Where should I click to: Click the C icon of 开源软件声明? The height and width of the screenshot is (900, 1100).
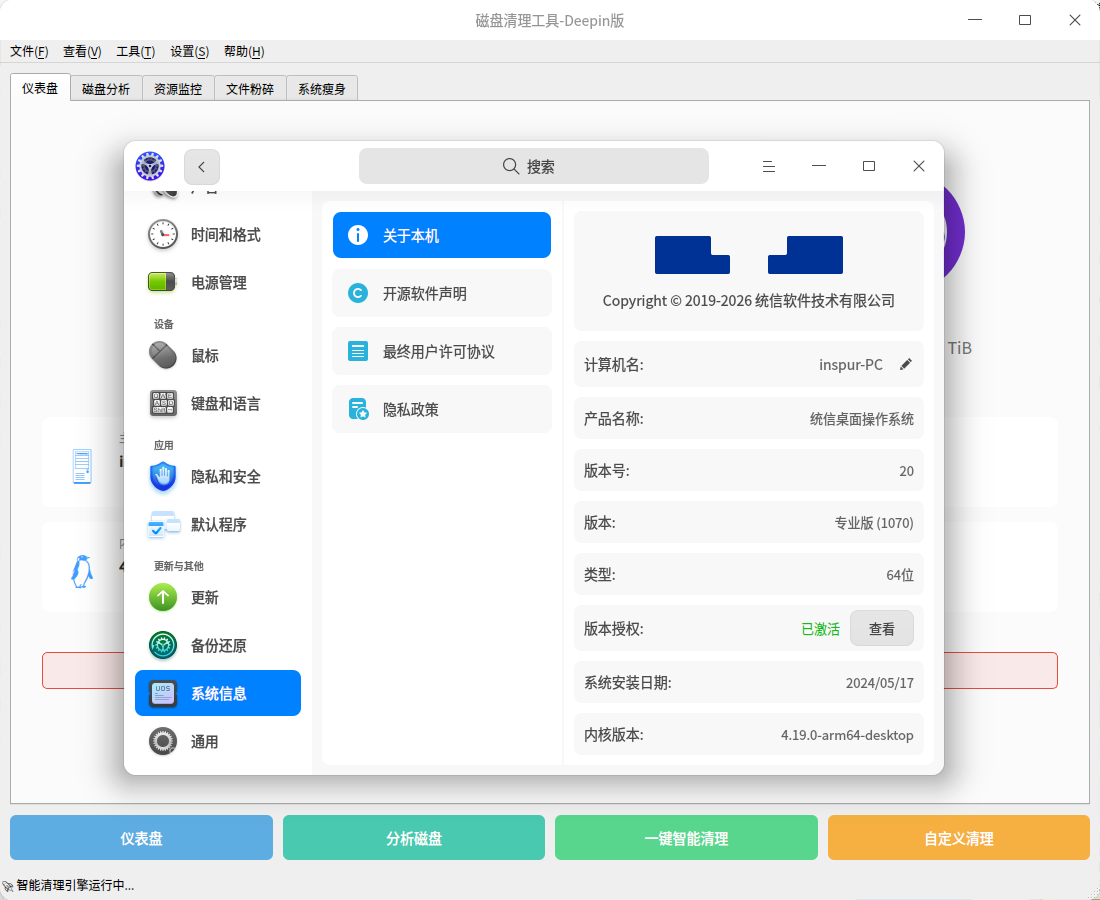coord(358,293)
